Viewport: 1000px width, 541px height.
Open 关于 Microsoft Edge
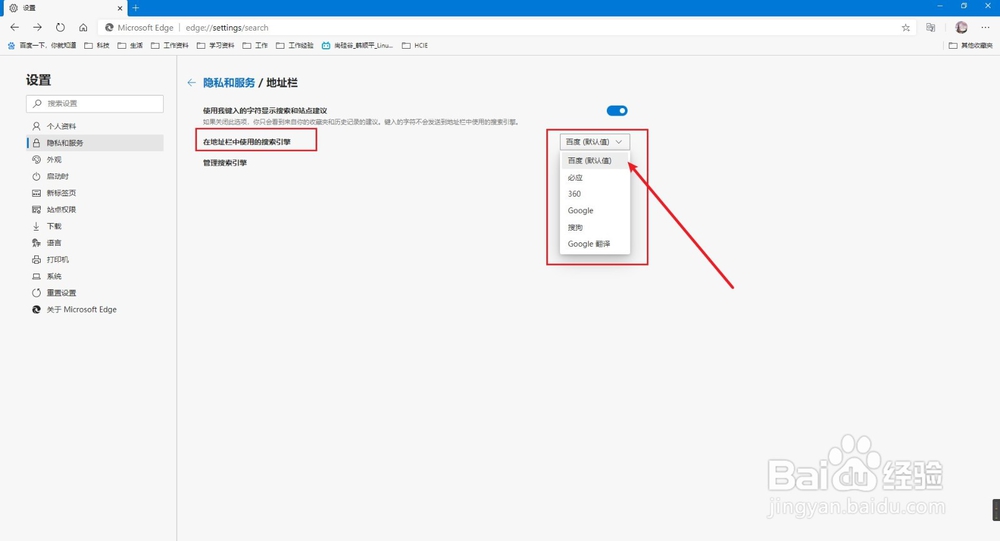pyautogui.click(x=95, y=309)
